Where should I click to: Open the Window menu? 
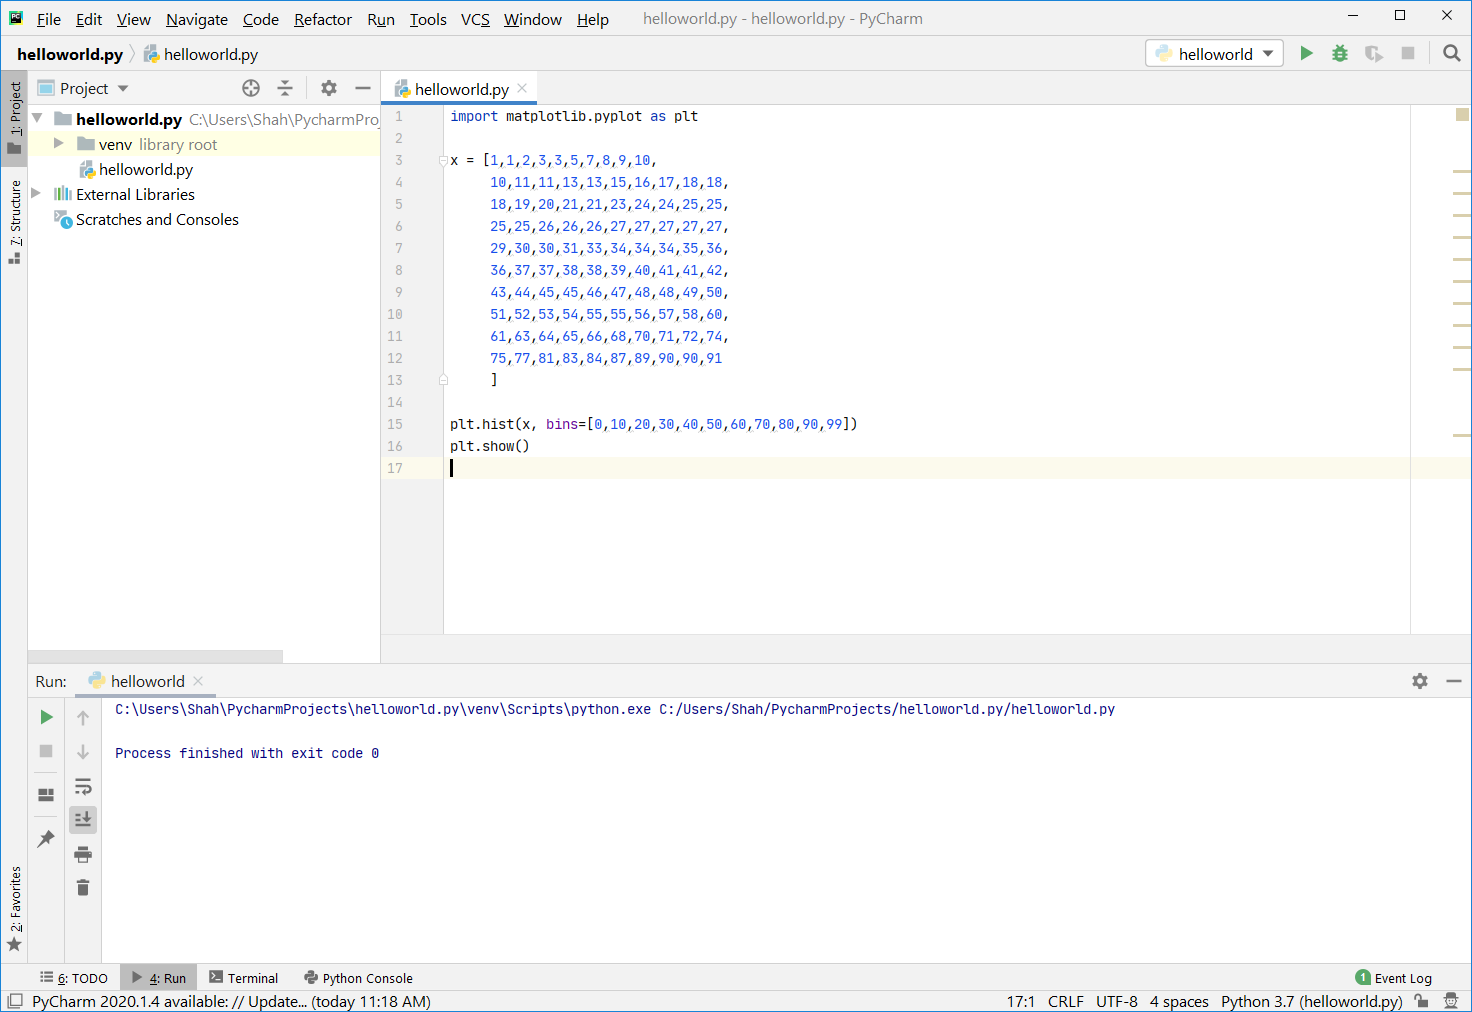click(x=532, y=19)
